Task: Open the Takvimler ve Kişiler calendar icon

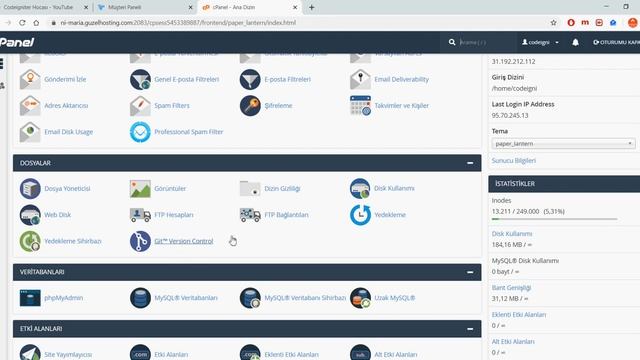Action: [360, 106]
